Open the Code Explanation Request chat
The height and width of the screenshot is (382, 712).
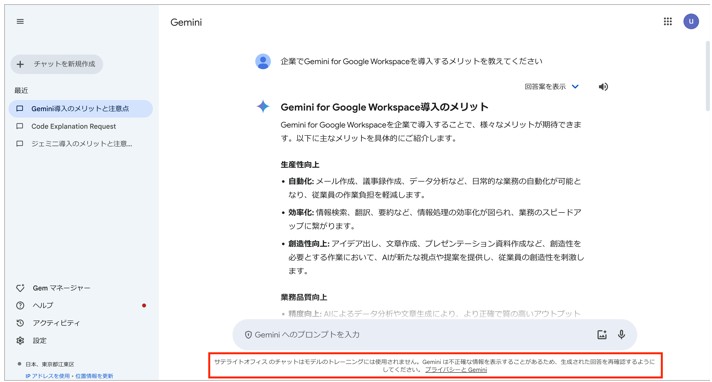tap(74, 126)
